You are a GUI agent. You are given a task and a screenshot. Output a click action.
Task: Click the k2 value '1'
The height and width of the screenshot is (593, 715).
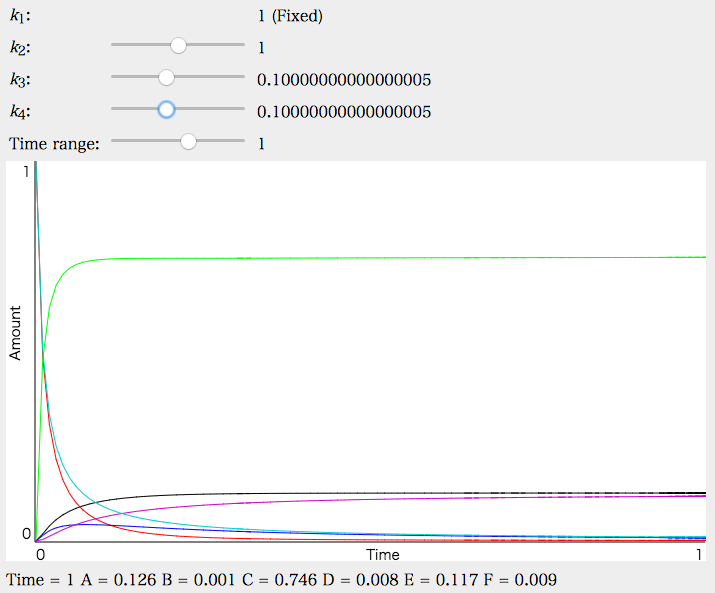(261, 48)
